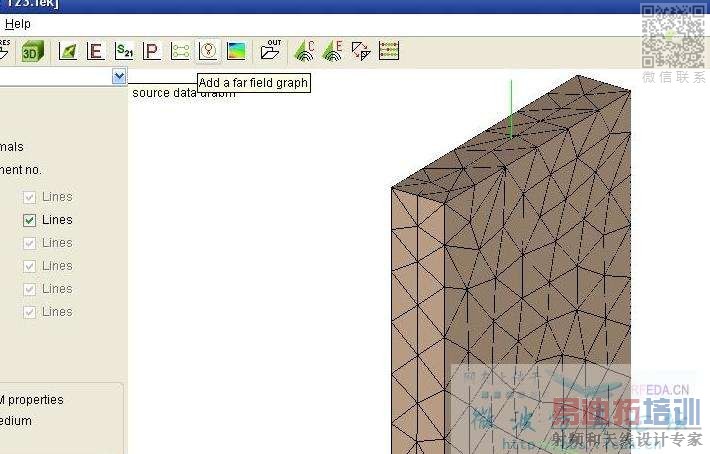This screenshot has height=454, width=710.
Task: Expand the dropdown arrow in the left panel
Action: tap(119, 76)
